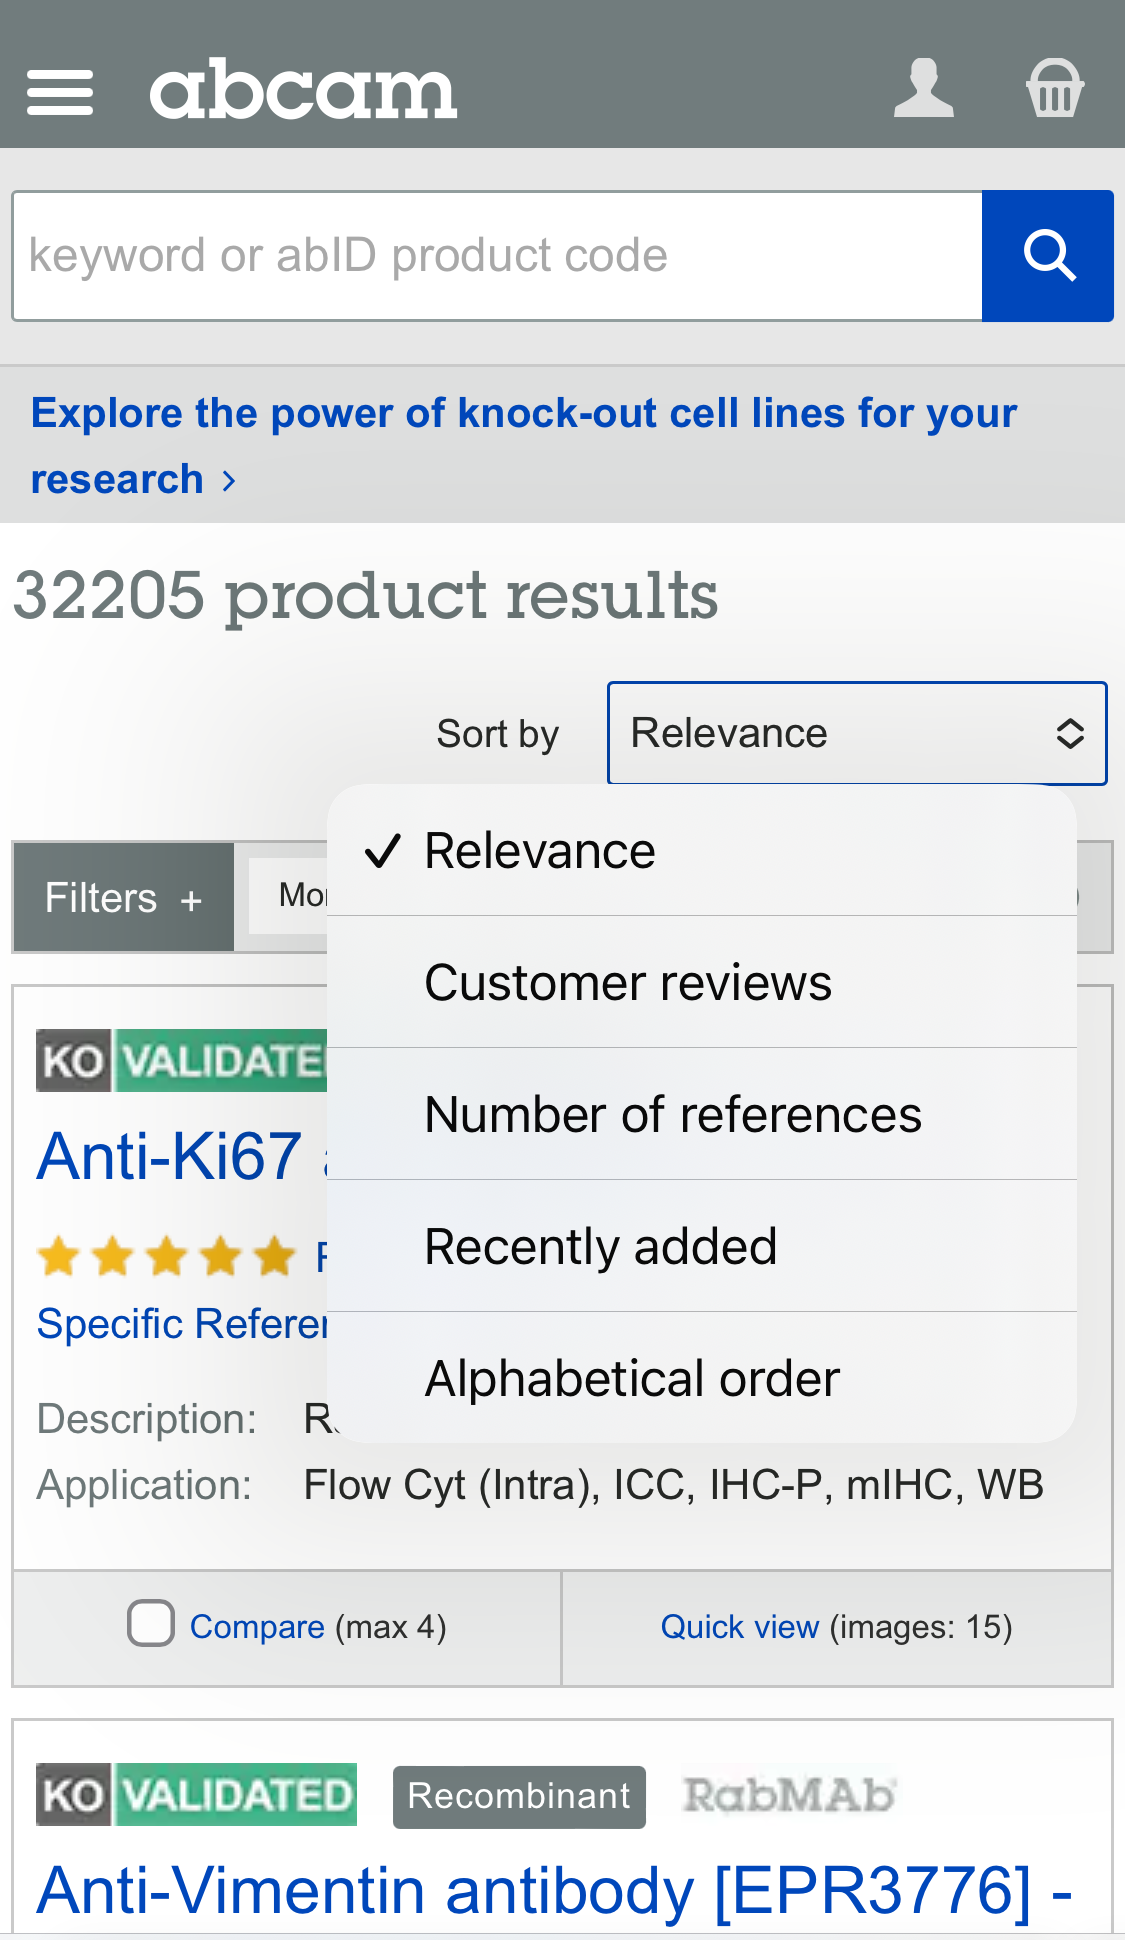The height and width of the screenshot is (1940, 1125).
Task: Open the Sort by dropdown selector
Action: tap(856, 733)
